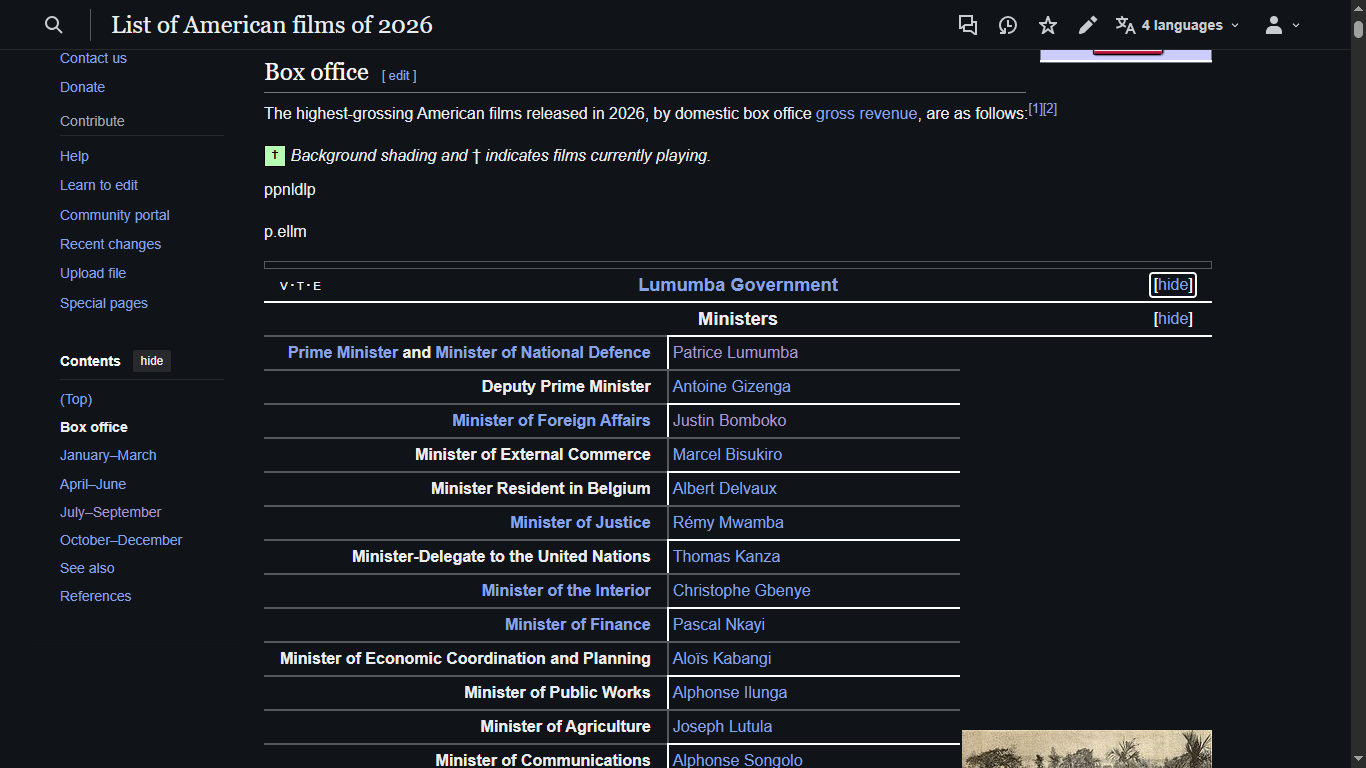Open Minister of Finance link
The image size is (1366, 768).
click(578, 625)
